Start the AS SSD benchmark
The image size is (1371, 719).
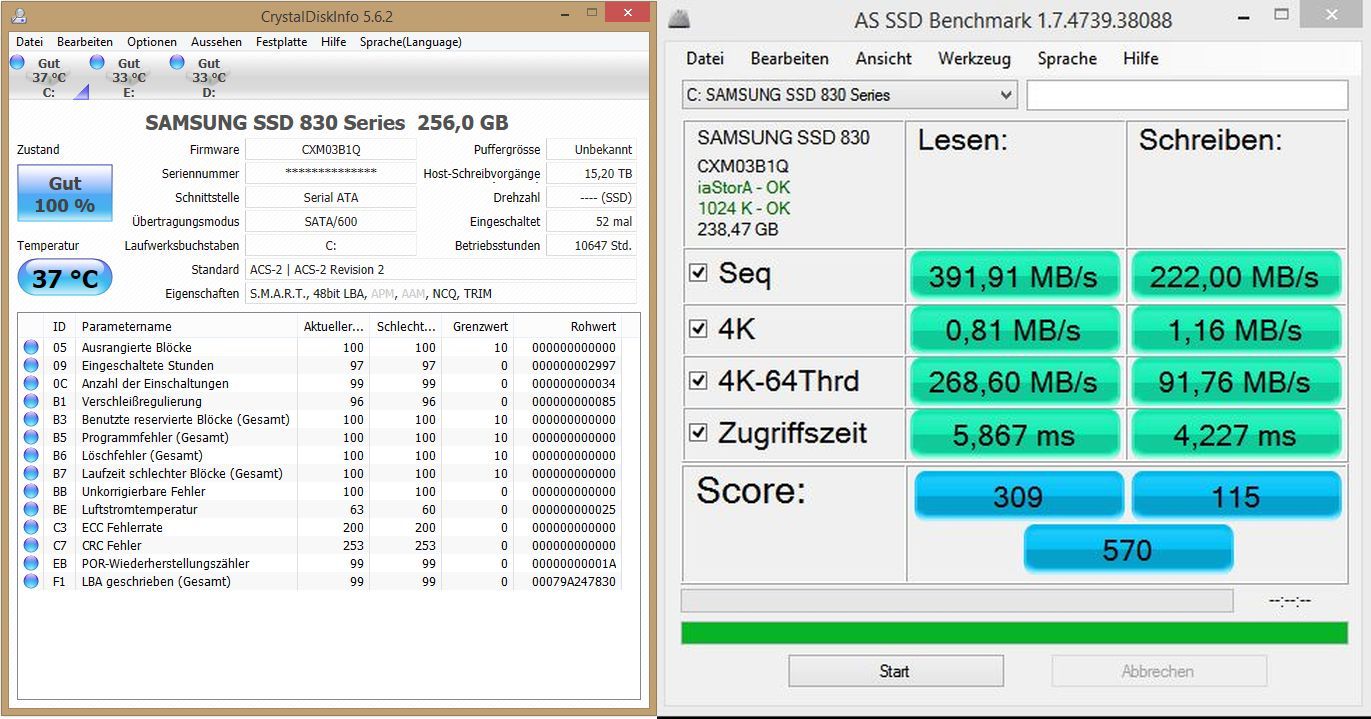coord(895,671)
